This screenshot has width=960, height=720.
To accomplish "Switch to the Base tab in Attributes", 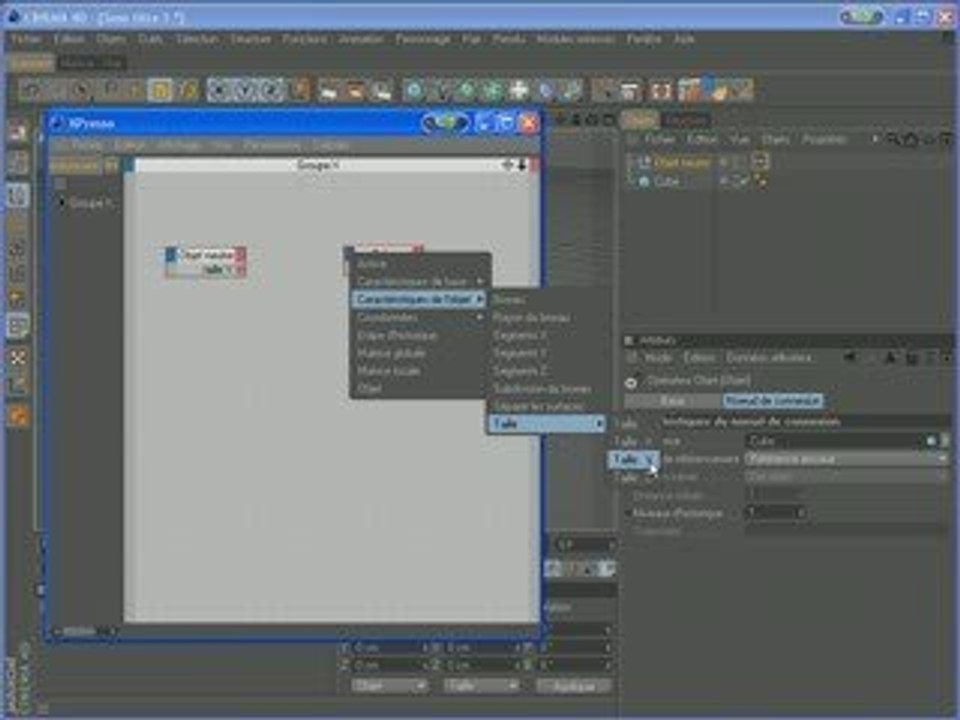I will (x=672, y=401).
